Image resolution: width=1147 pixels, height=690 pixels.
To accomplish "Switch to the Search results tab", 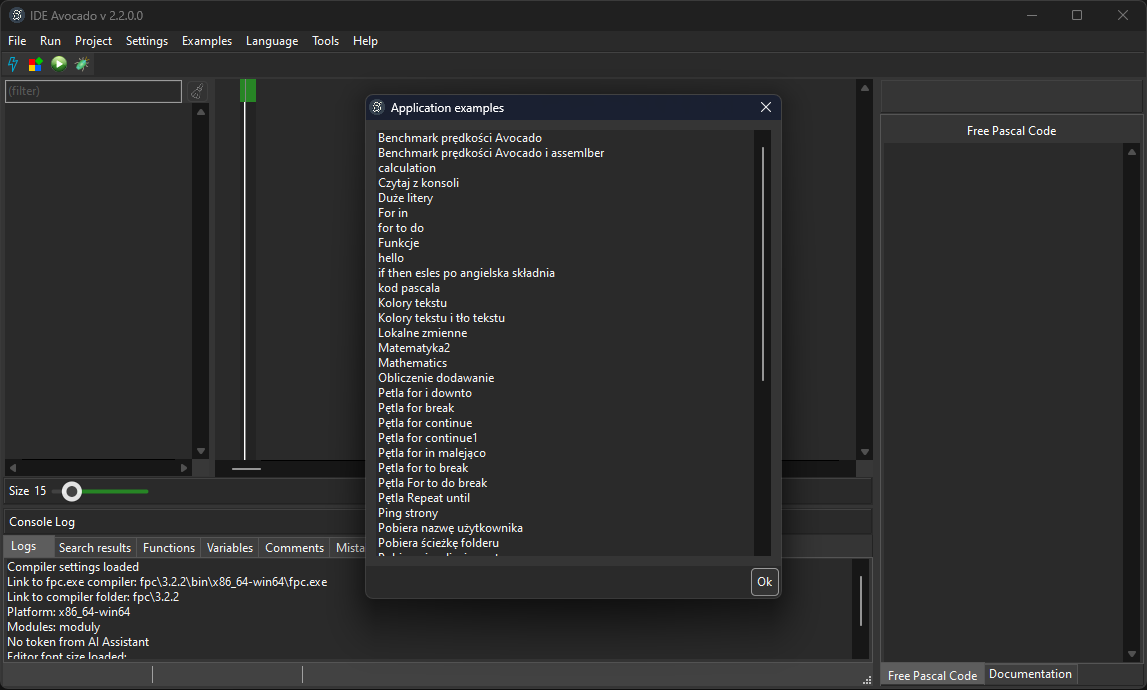I will (95, 547).
